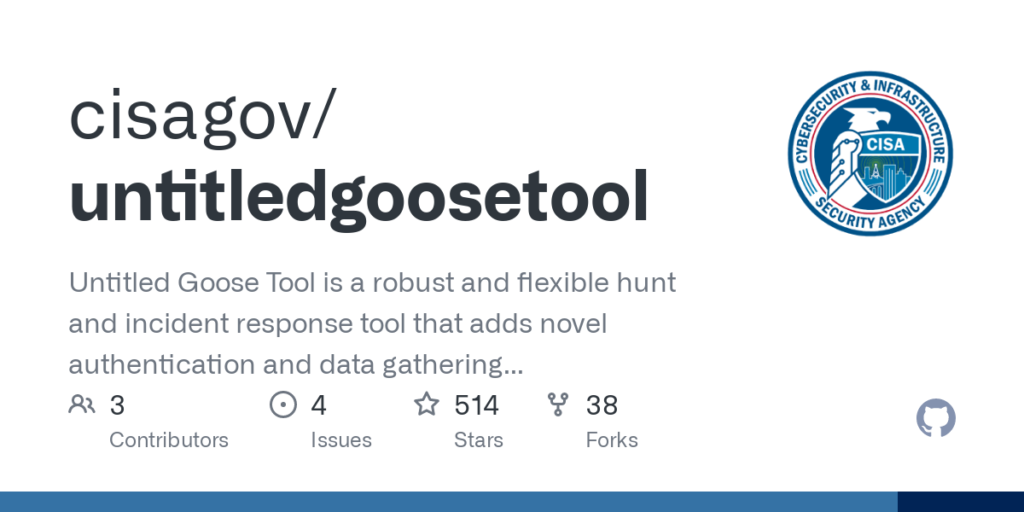Click the repository description text
The width and height of the screenshot is (1024, 512).
[x=372, y=324]
